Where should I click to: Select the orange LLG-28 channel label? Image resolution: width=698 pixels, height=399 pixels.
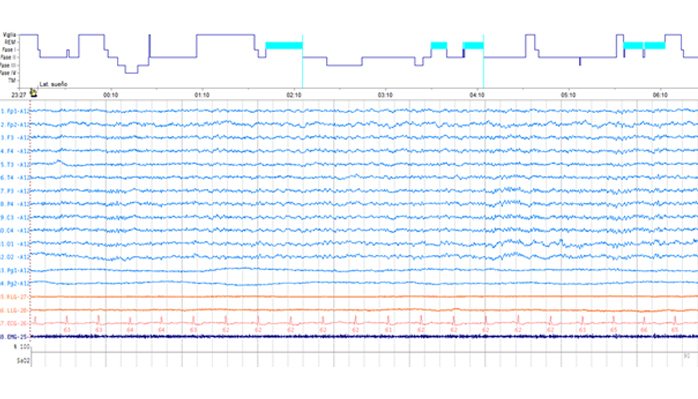click(x=15, y=310)
